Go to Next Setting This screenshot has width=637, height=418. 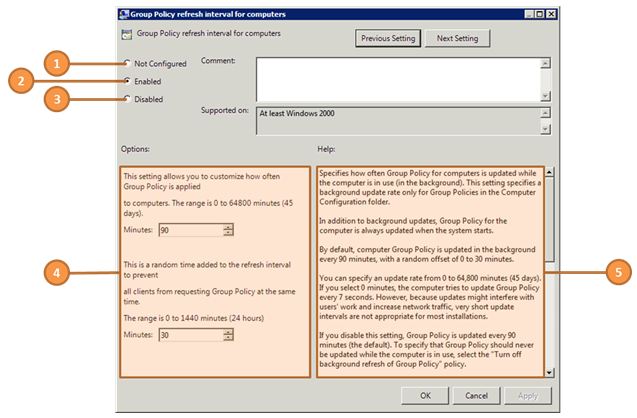pyautogui.click(x=457, y=38)
